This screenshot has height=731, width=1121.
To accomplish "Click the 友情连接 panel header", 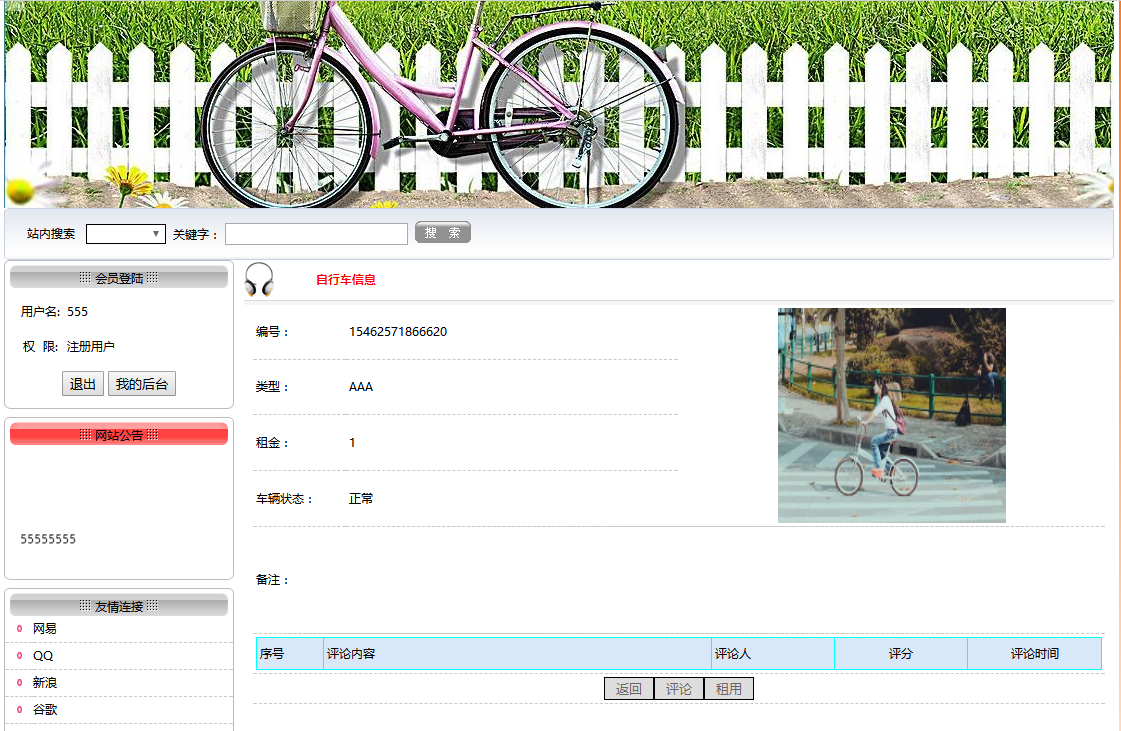I will coord(119,606).
